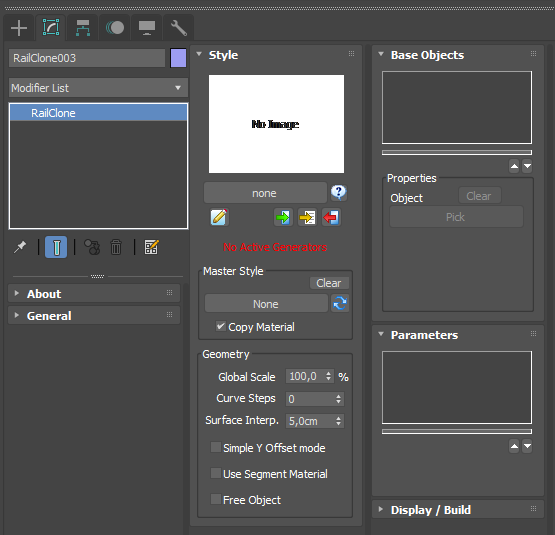Click the red arrow export style icon

331,217
